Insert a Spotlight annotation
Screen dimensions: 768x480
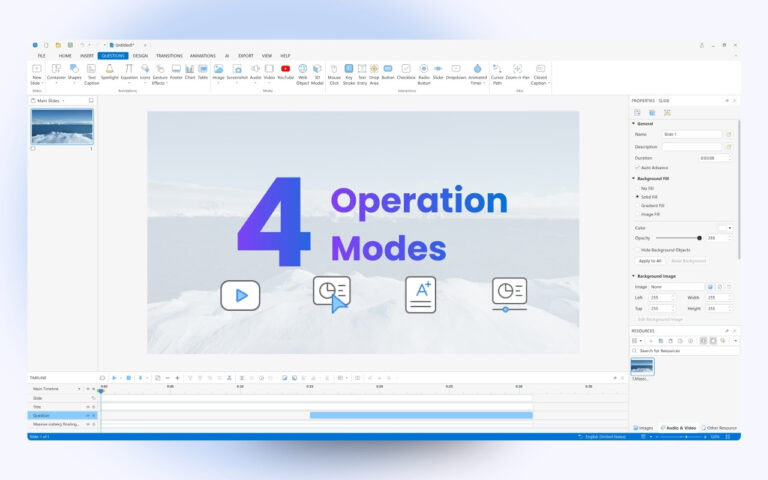pyautogui.click(x=109, y=72)
